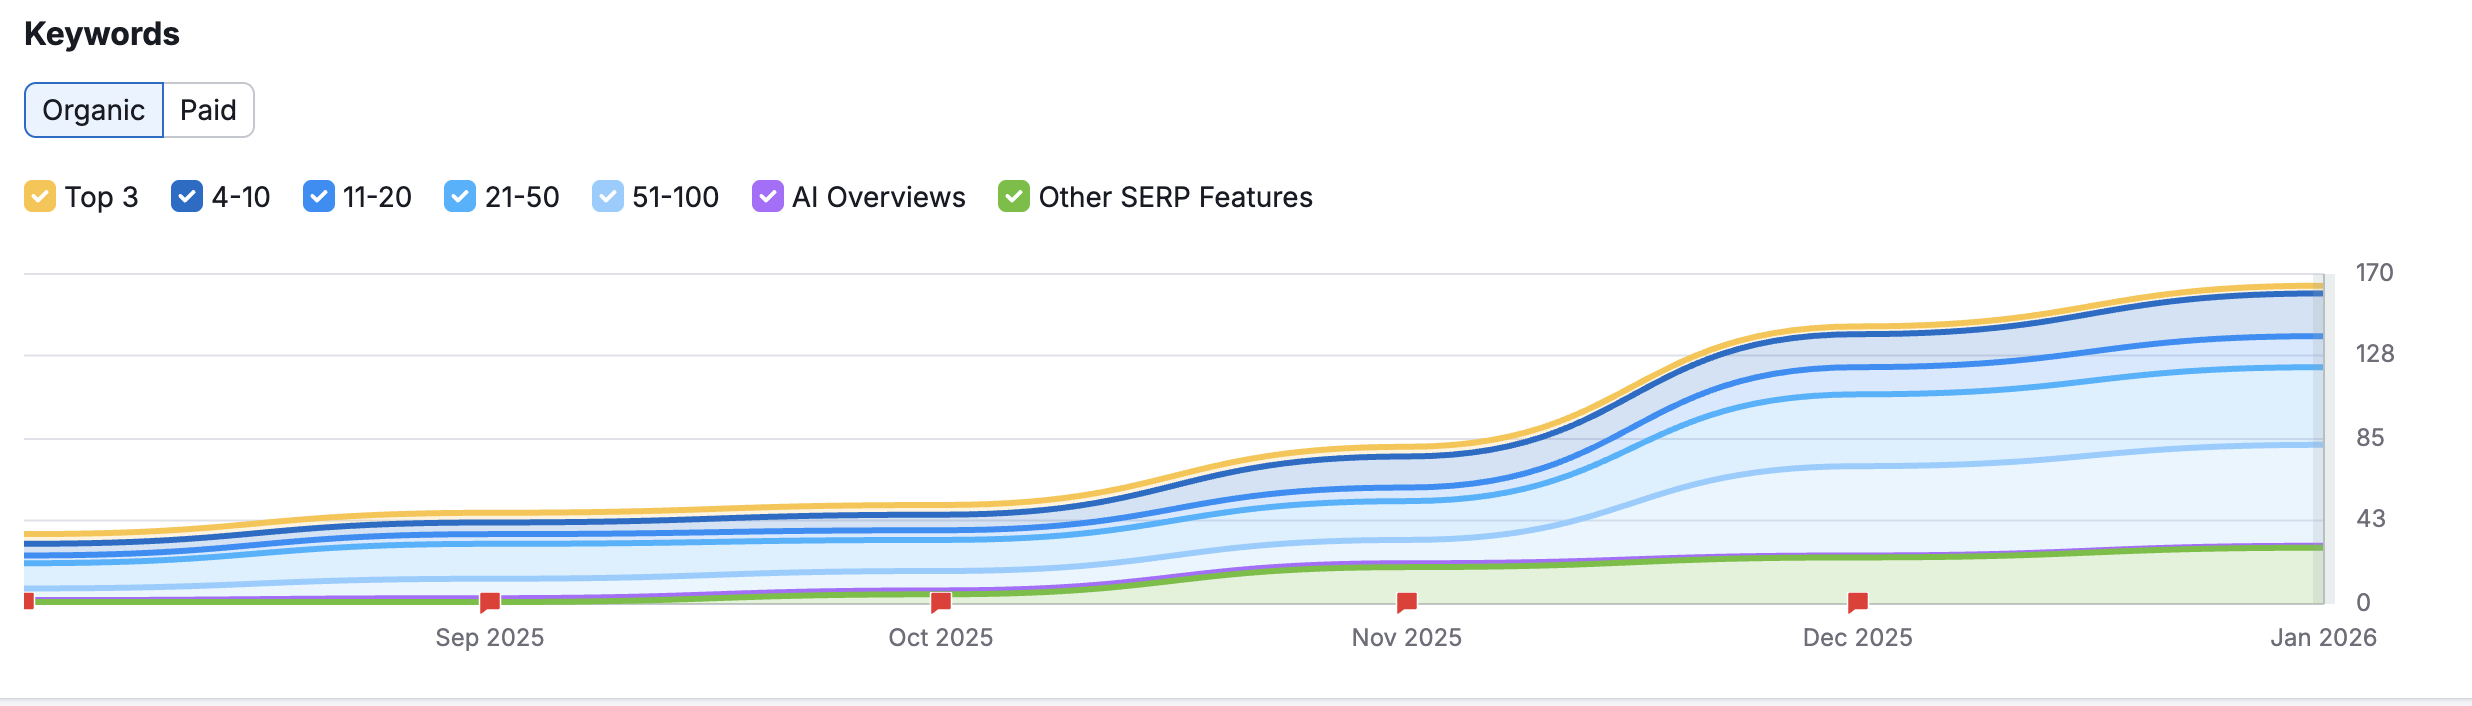Select the red flag above Dec 2025
Viewport: 2472px width, 706px height.
[1858, 602]
